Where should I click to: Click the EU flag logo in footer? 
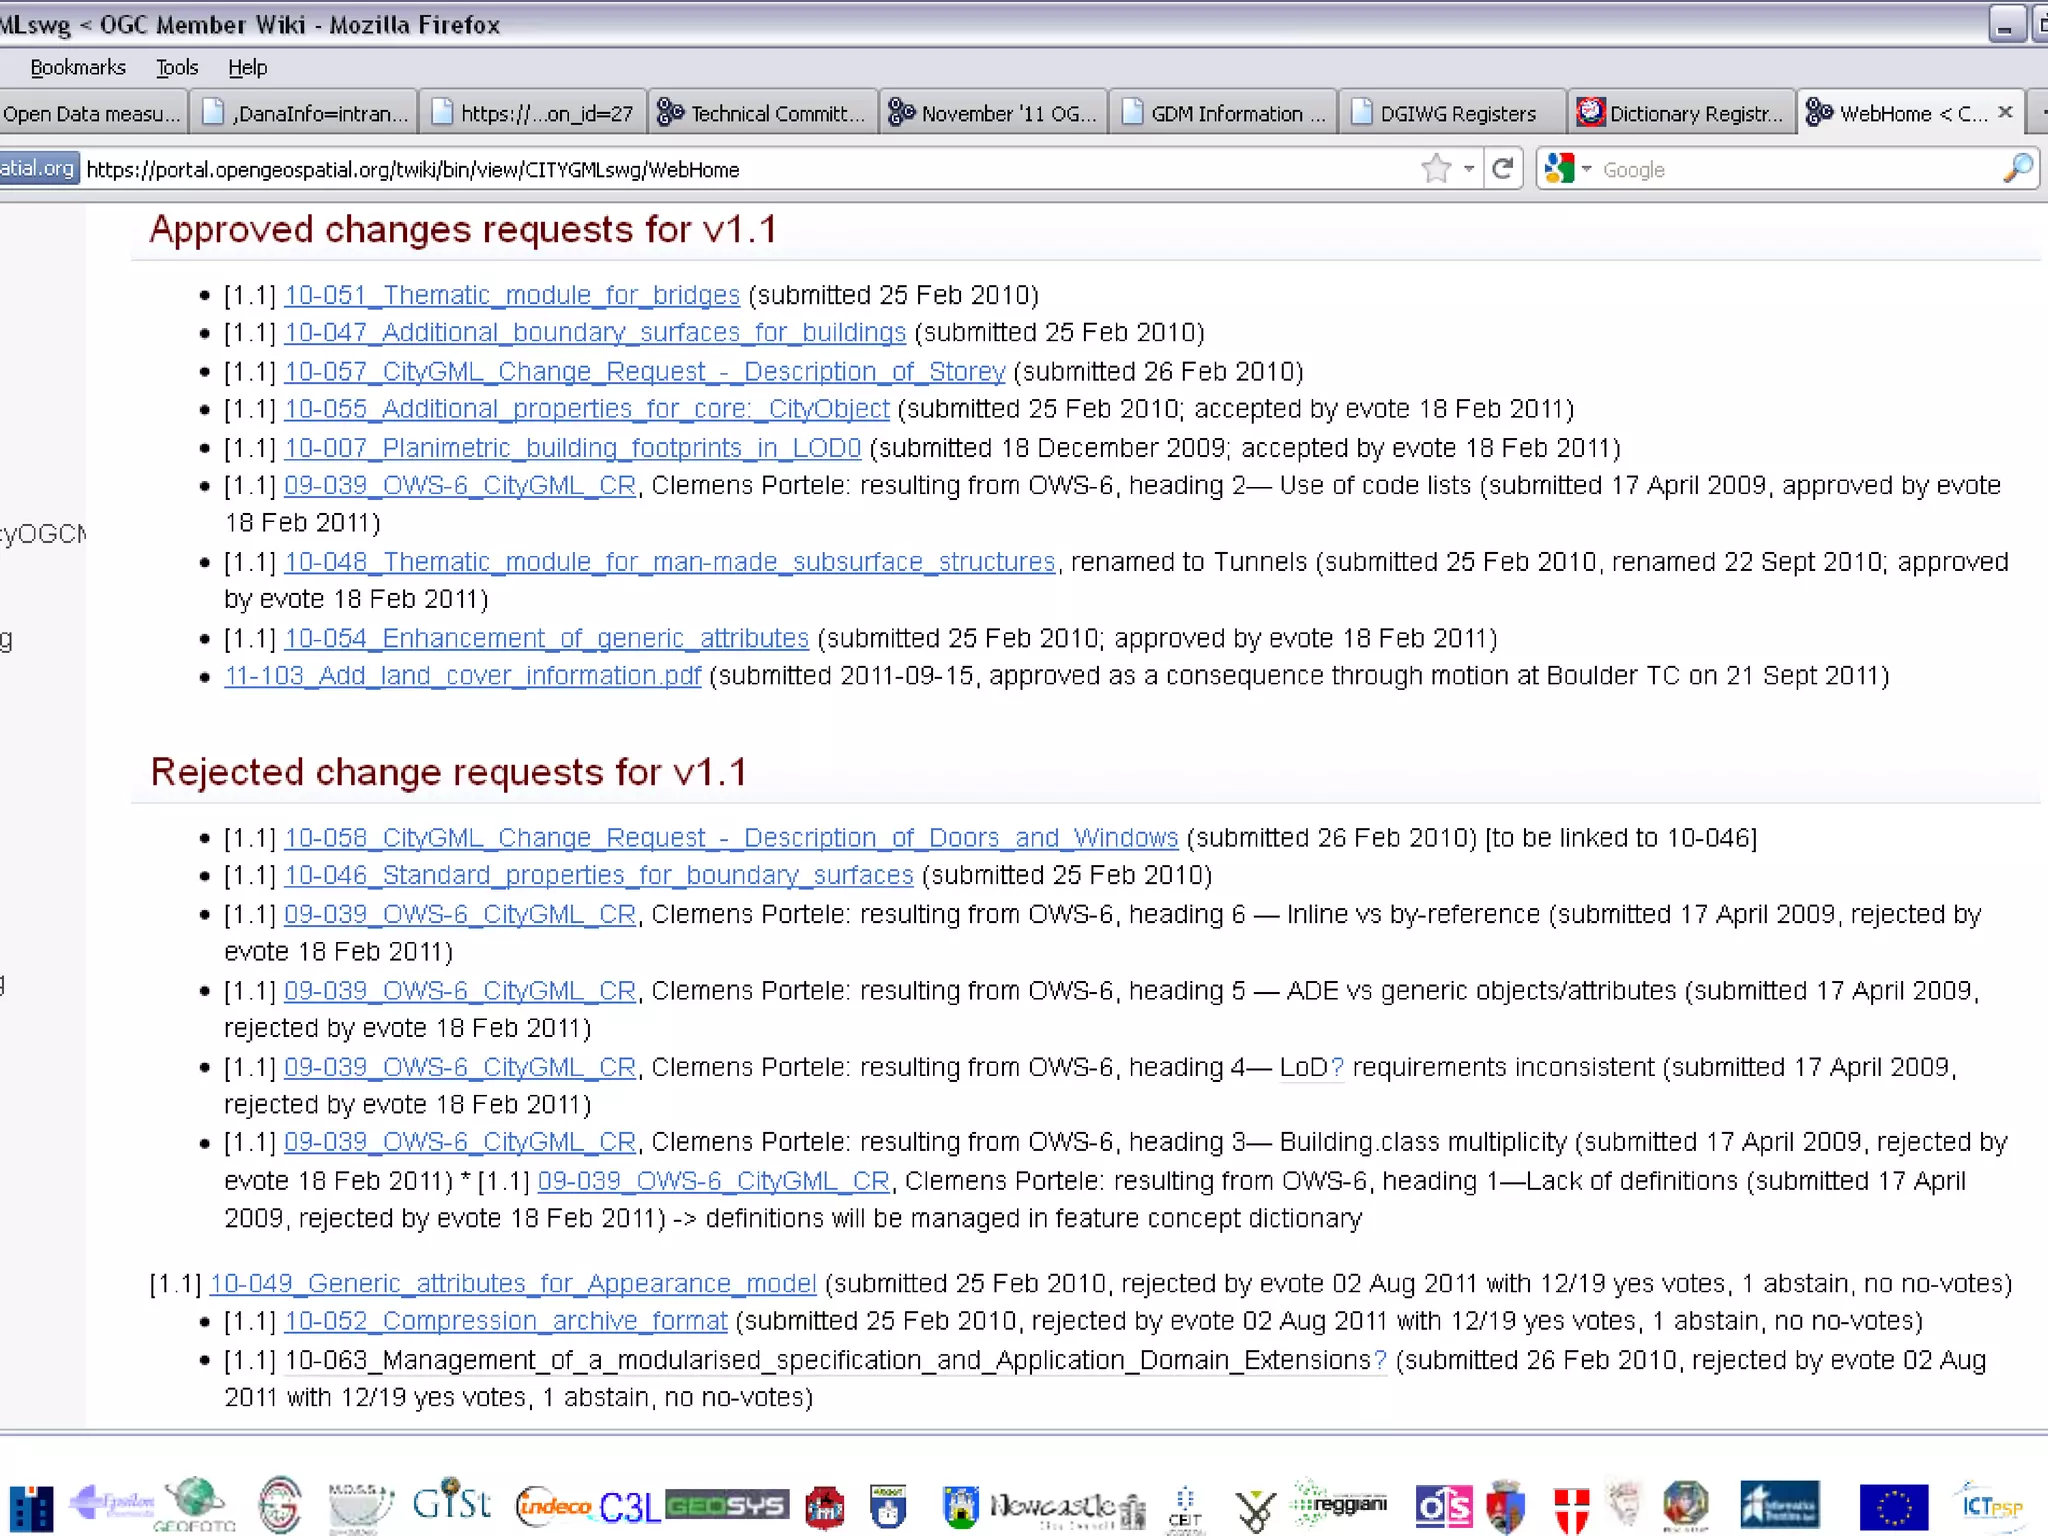point(1893,1507)
